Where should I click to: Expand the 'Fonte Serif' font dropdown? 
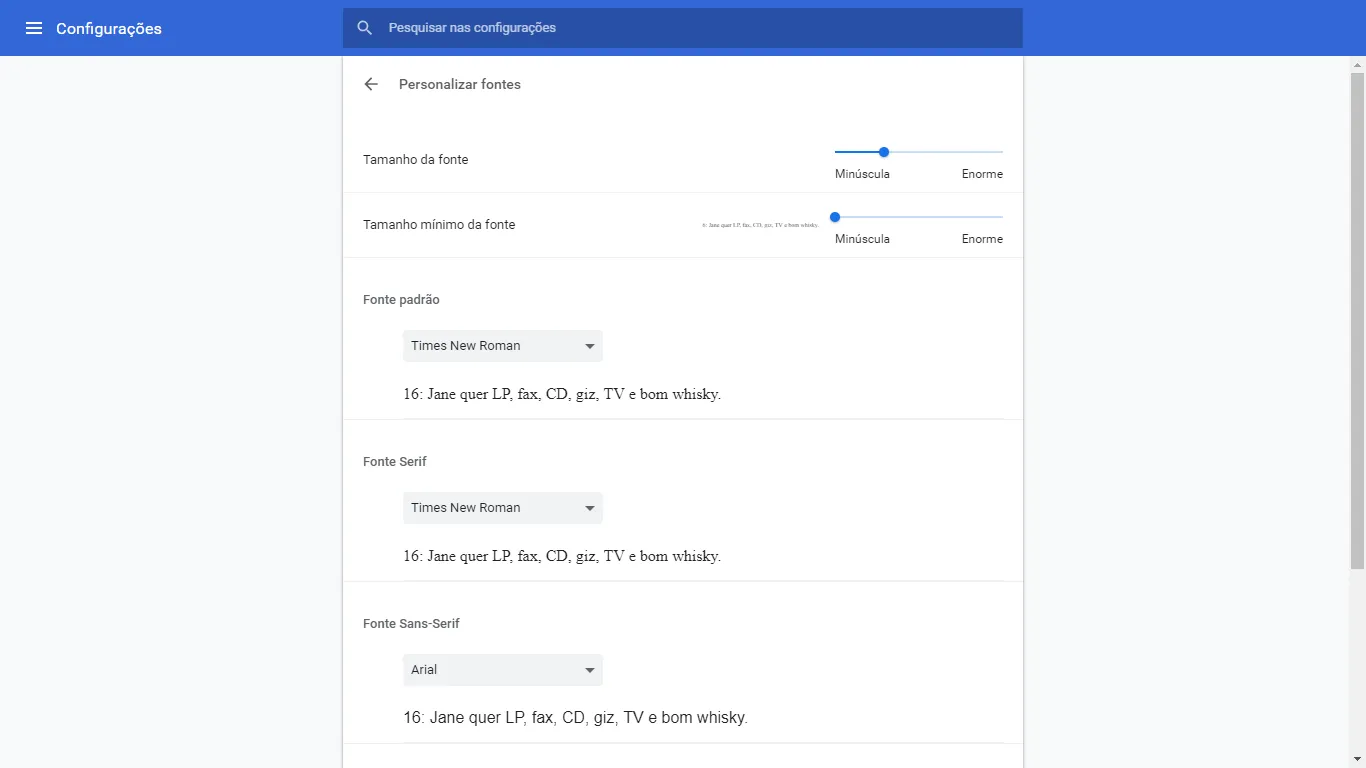[502, 508]
